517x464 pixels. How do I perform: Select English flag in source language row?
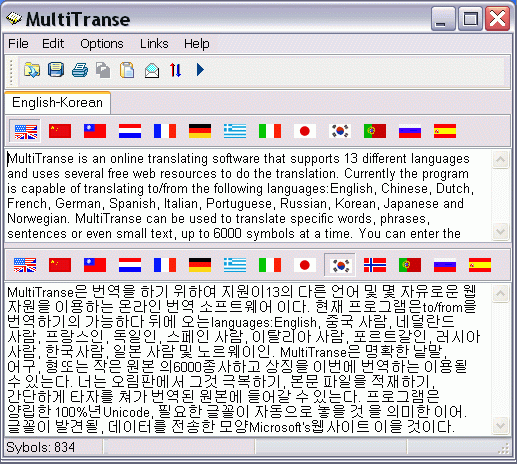[x=25, y=131]
